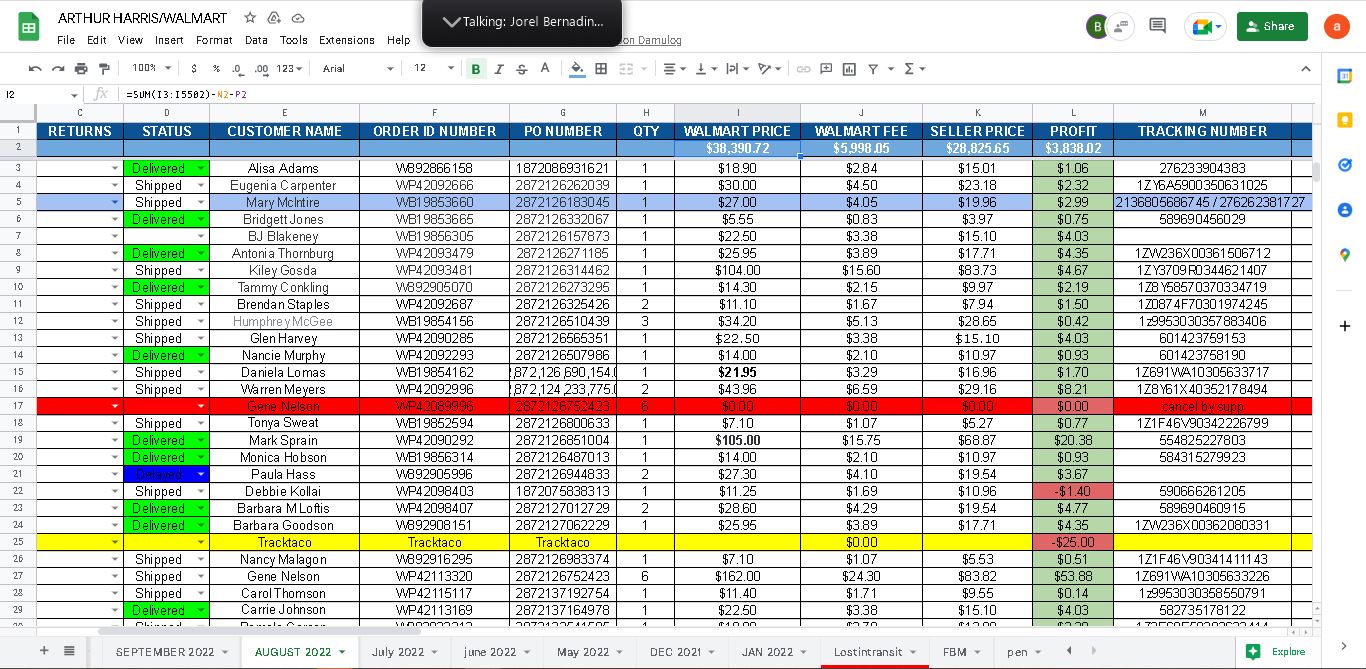Switch to July 2022 sheet tab
Screen dimensions: 1366x669
click(398, 652)
